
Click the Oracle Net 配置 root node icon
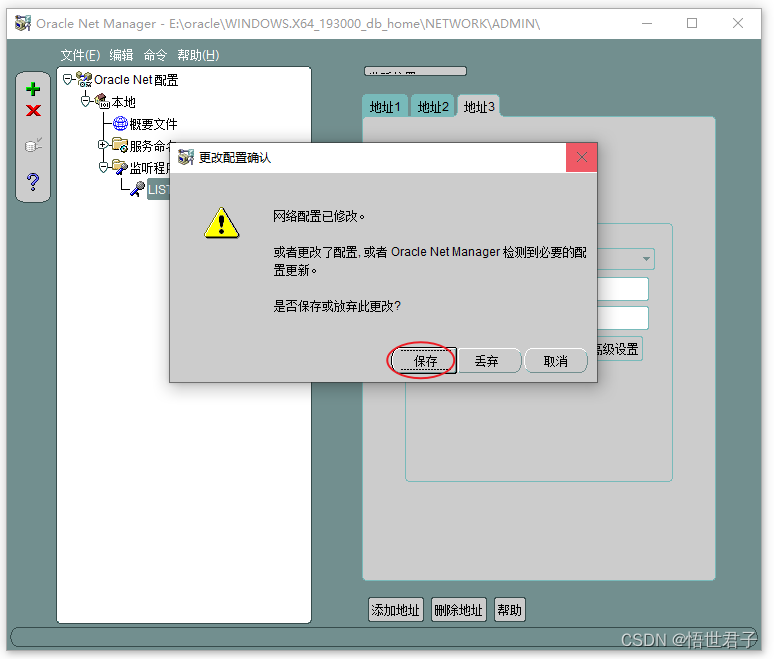click(x=84, y=79)
